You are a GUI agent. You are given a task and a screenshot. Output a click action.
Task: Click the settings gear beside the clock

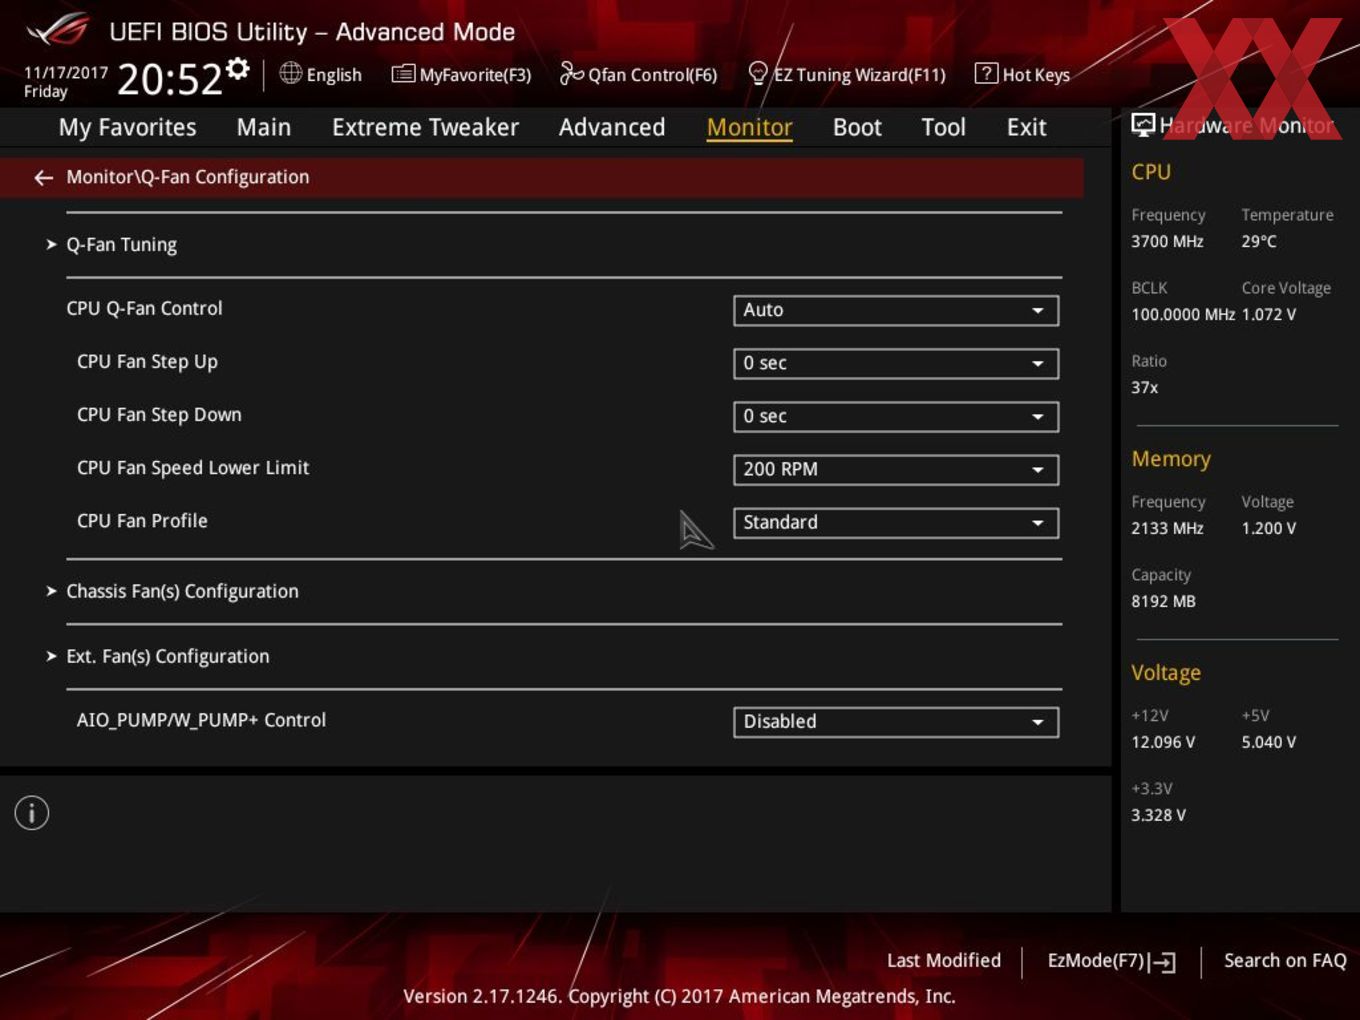pyautogui.click(x=238, y=68)
